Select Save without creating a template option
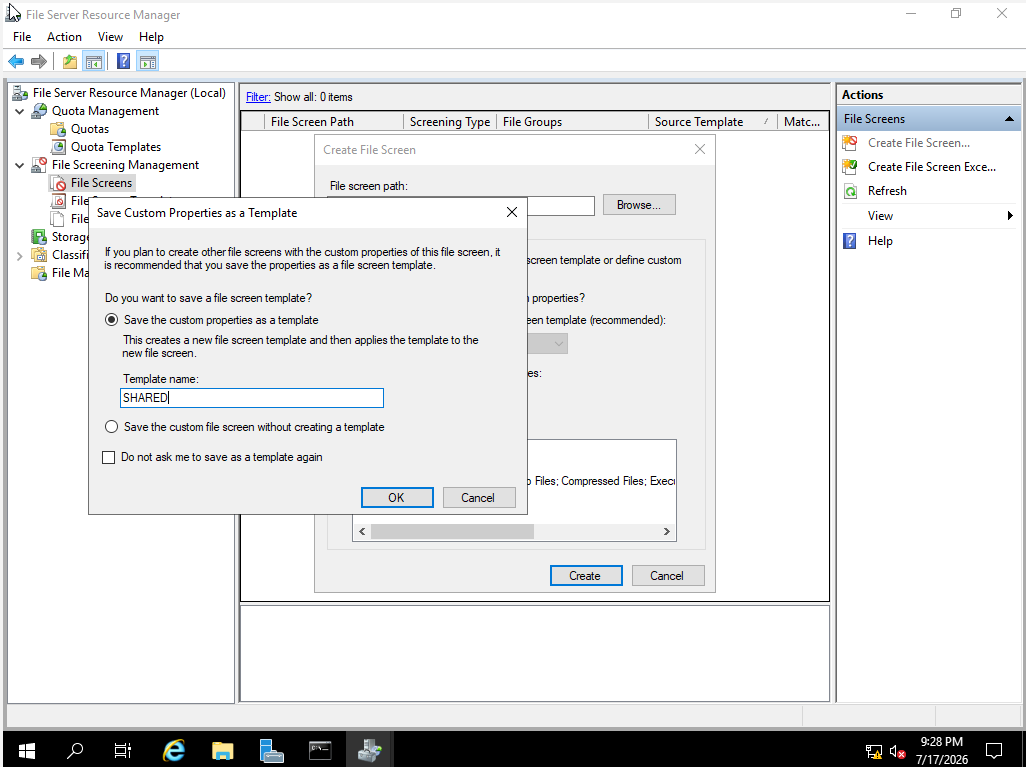The width and height of the screenshot is (1026, 767). [x=112, y=427]
